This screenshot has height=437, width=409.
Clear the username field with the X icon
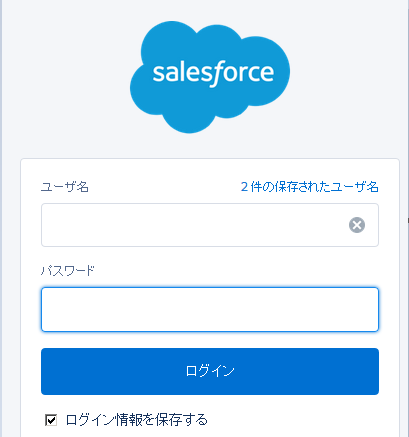(x=357, y=225)
